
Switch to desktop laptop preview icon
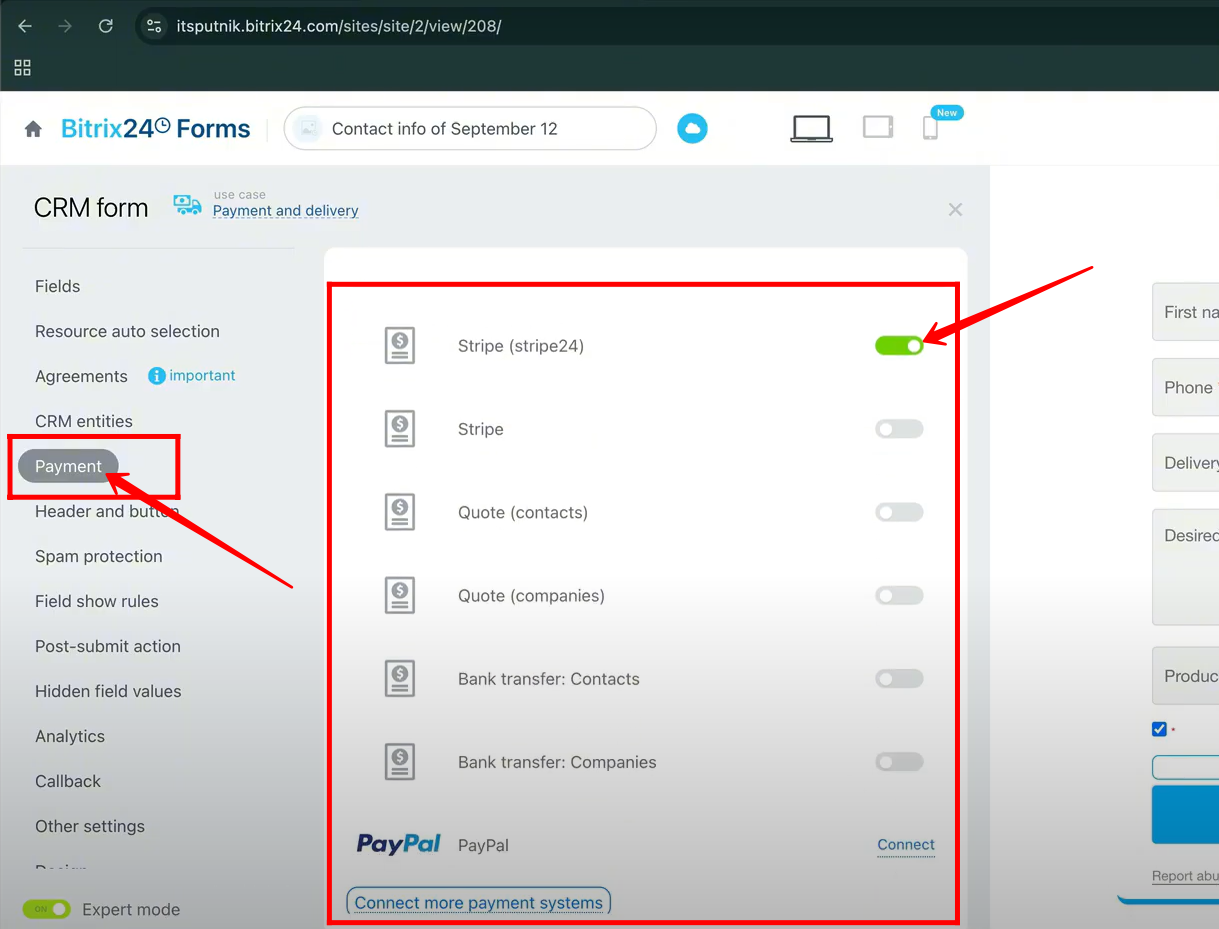(811, 129)
